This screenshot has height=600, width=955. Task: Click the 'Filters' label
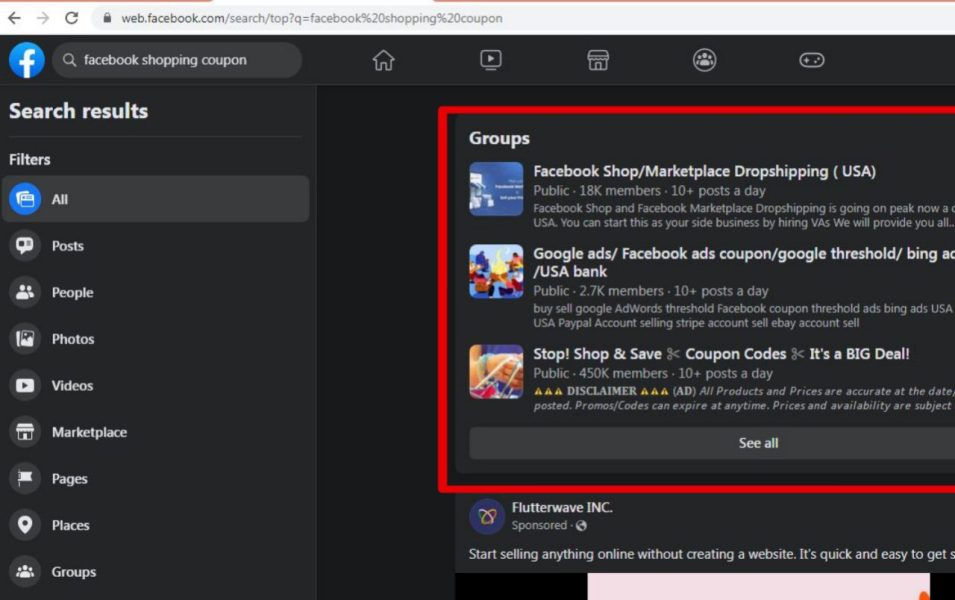pos(30,160)
